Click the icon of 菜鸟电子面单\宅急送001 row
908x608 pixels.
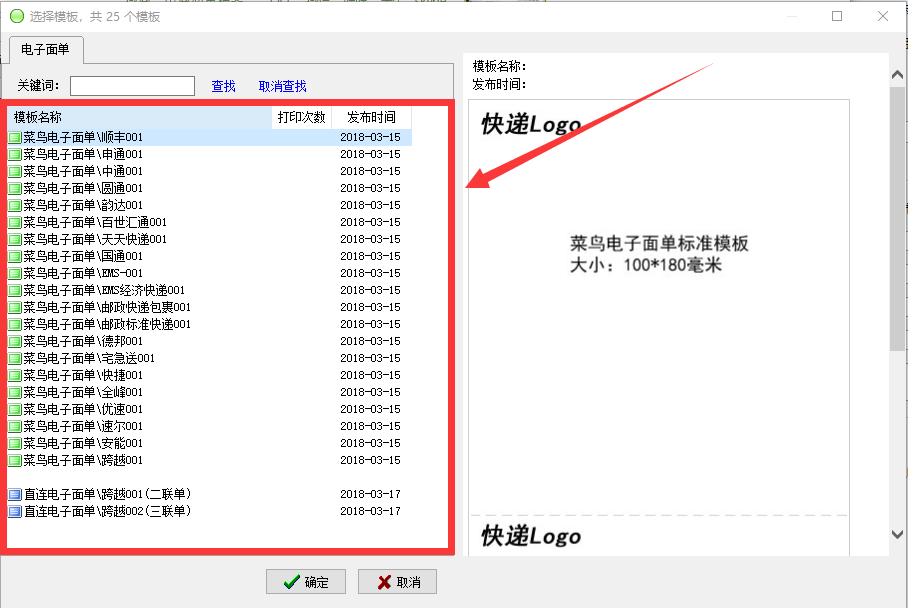(x=15, y=358)
